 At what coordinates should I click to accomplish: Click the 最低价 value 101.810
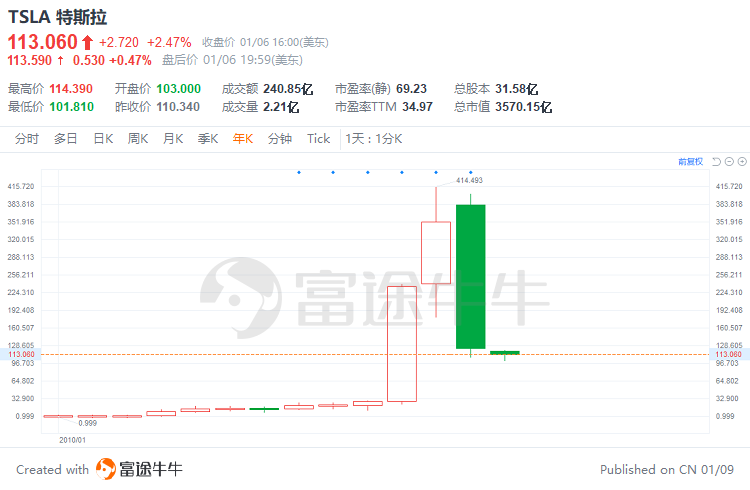click(x=72, y=107)
